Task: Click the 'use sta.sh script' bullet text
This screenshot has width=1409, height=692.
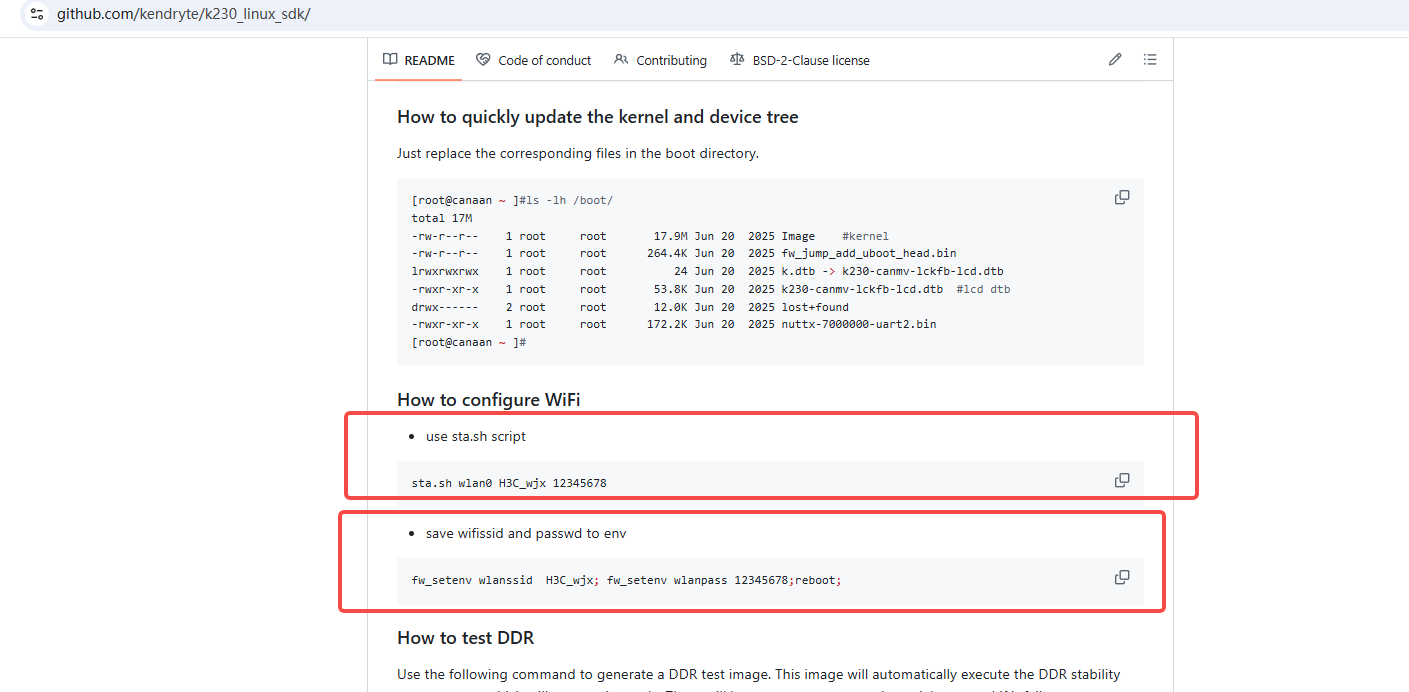Action: 475,437
